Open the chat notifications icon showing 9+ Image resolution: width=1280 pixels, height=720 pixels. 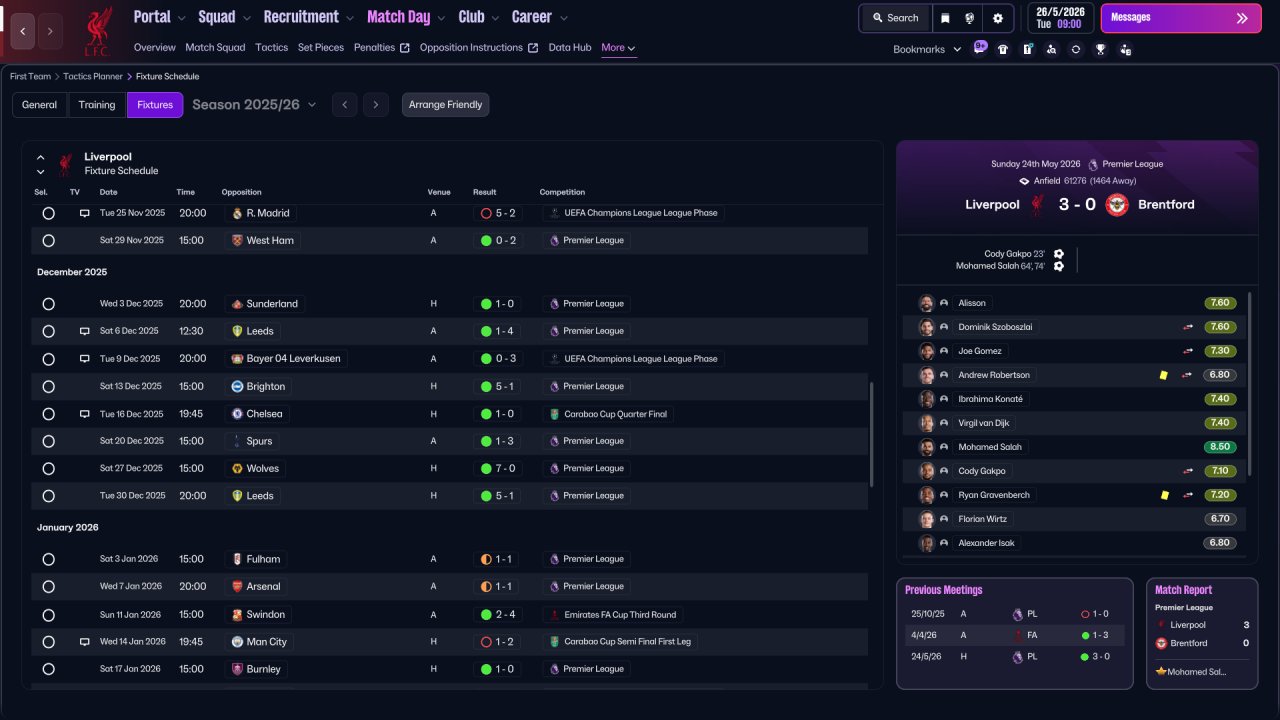(979, 48)
